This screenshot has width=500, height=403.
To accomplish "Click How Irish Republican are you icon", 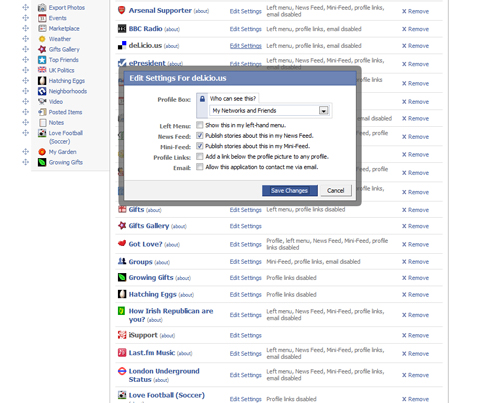I will click(x=122, y=311).
